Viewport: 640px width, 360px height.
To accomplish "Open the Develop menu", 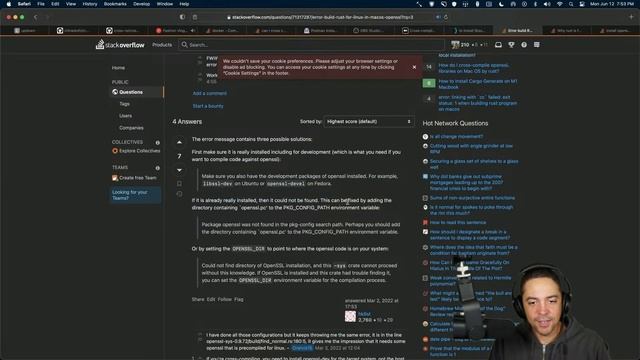I will tap(142, 4).
